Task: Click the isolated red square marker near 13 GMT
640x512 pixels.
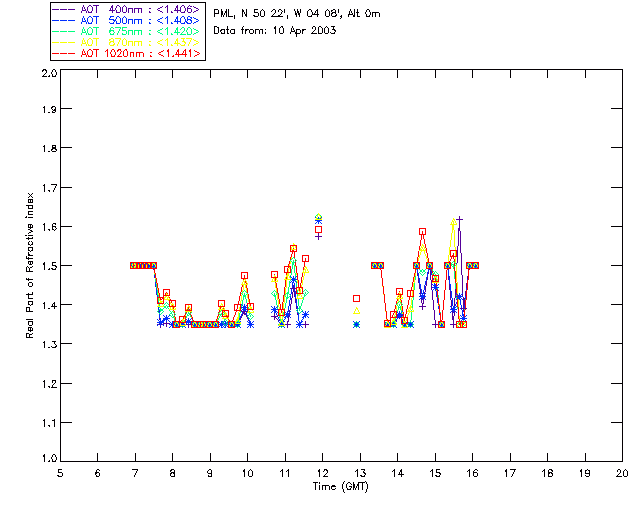Action: [x=356, y=299]
